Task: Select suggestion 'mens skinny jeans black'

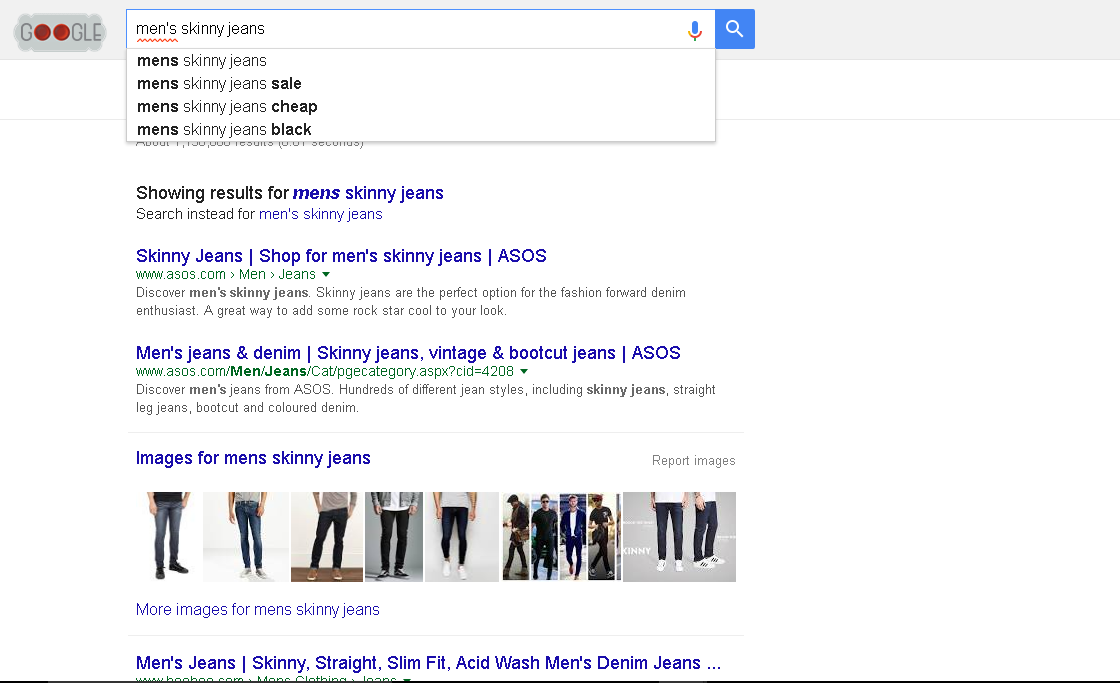Action: 421,129
